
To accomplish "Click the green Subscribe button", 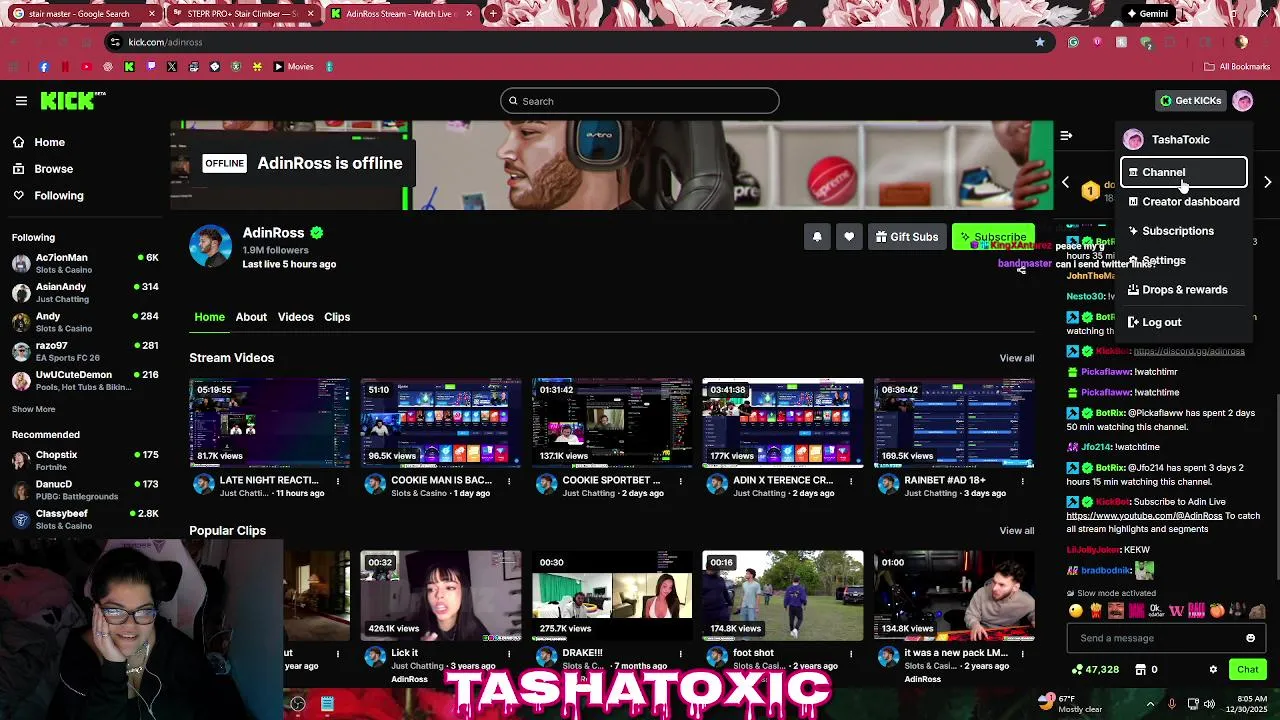I will (993, 237).
